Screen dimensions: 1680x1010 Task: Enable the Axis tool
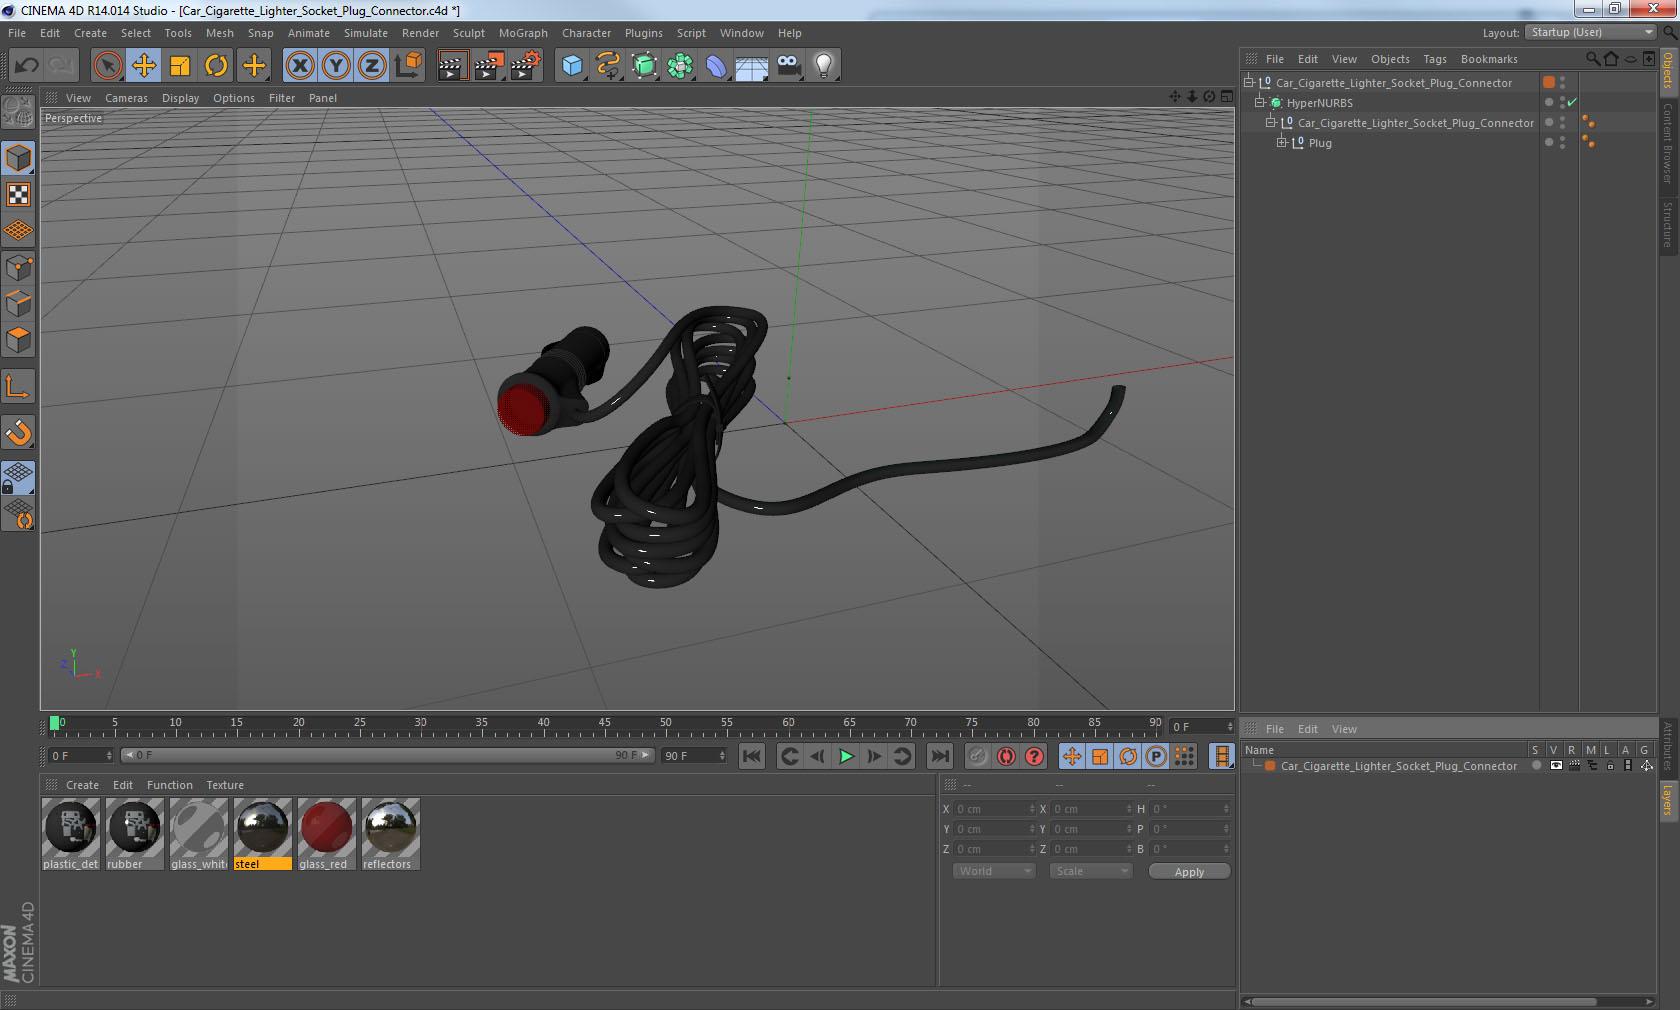[x=19, y=386]
